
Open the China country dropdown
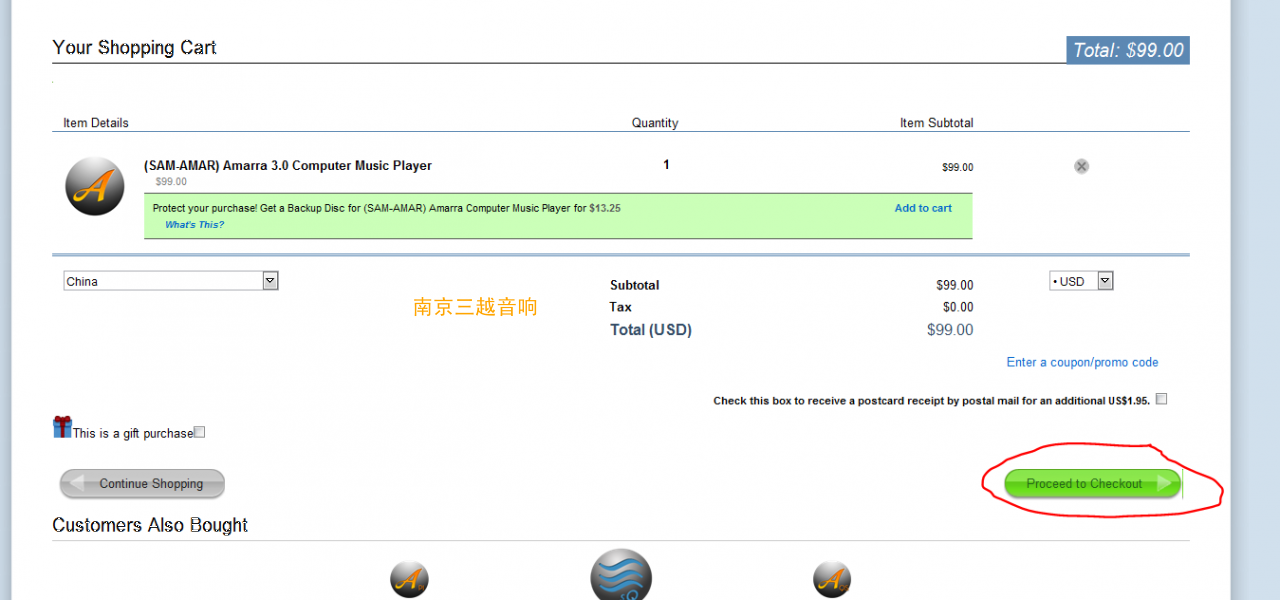point(170,281)
